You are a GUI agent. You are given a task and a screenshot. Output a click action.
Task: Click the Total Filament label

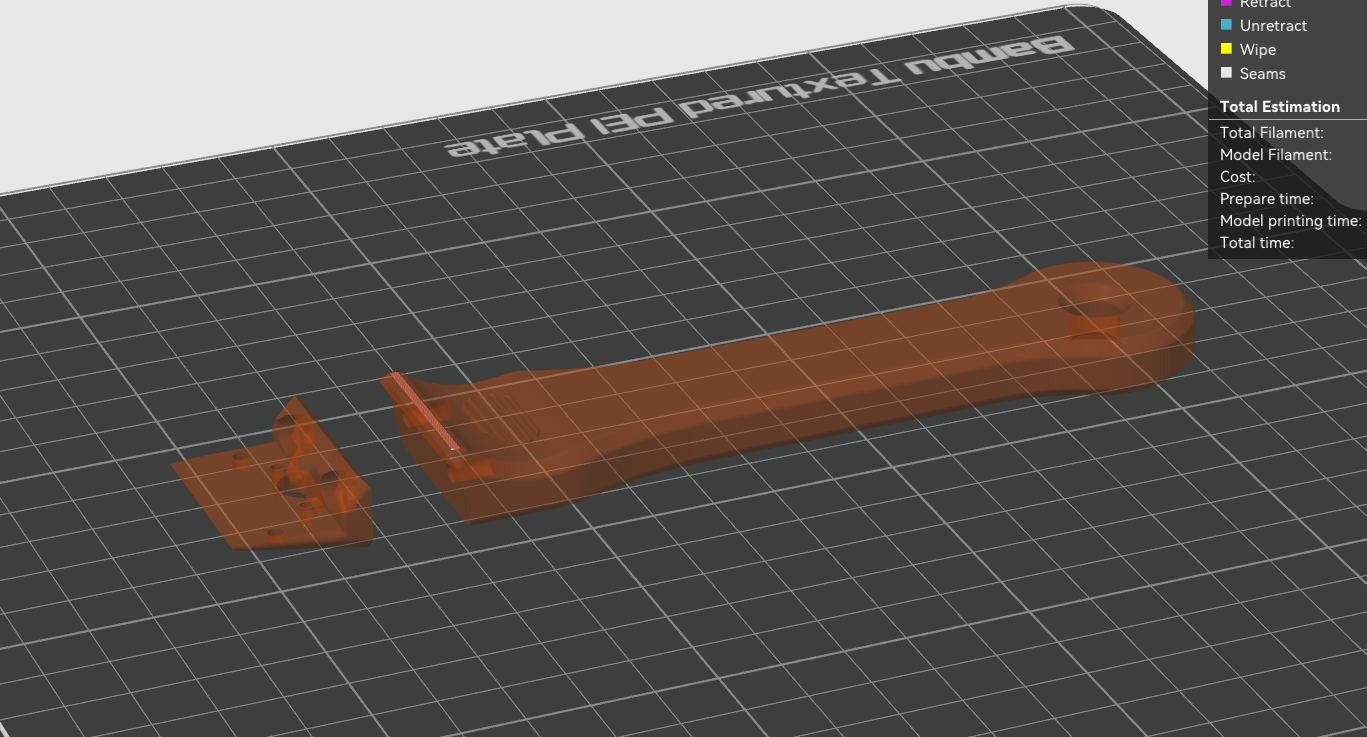point(1271,132)
